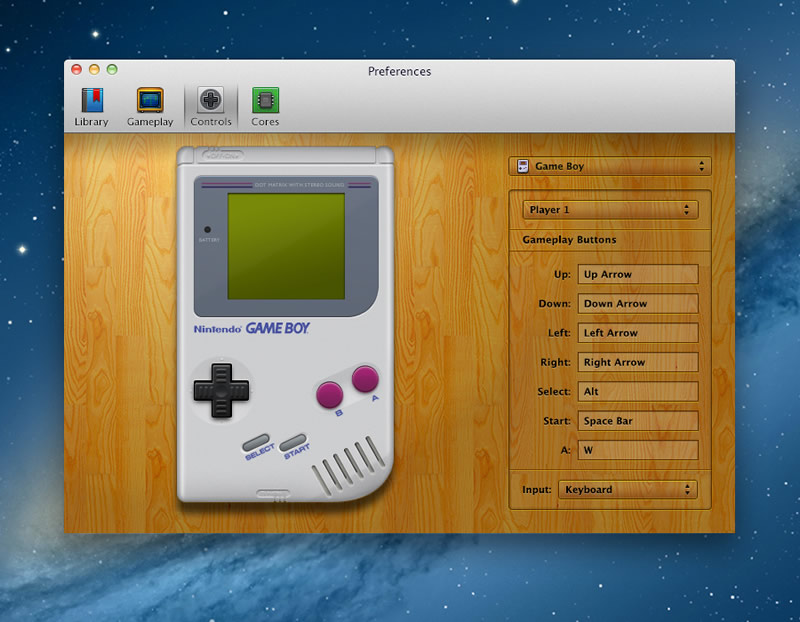Click the SELECT button on Game Boy
The image size is (800, 622).
(x=256, y=442)
